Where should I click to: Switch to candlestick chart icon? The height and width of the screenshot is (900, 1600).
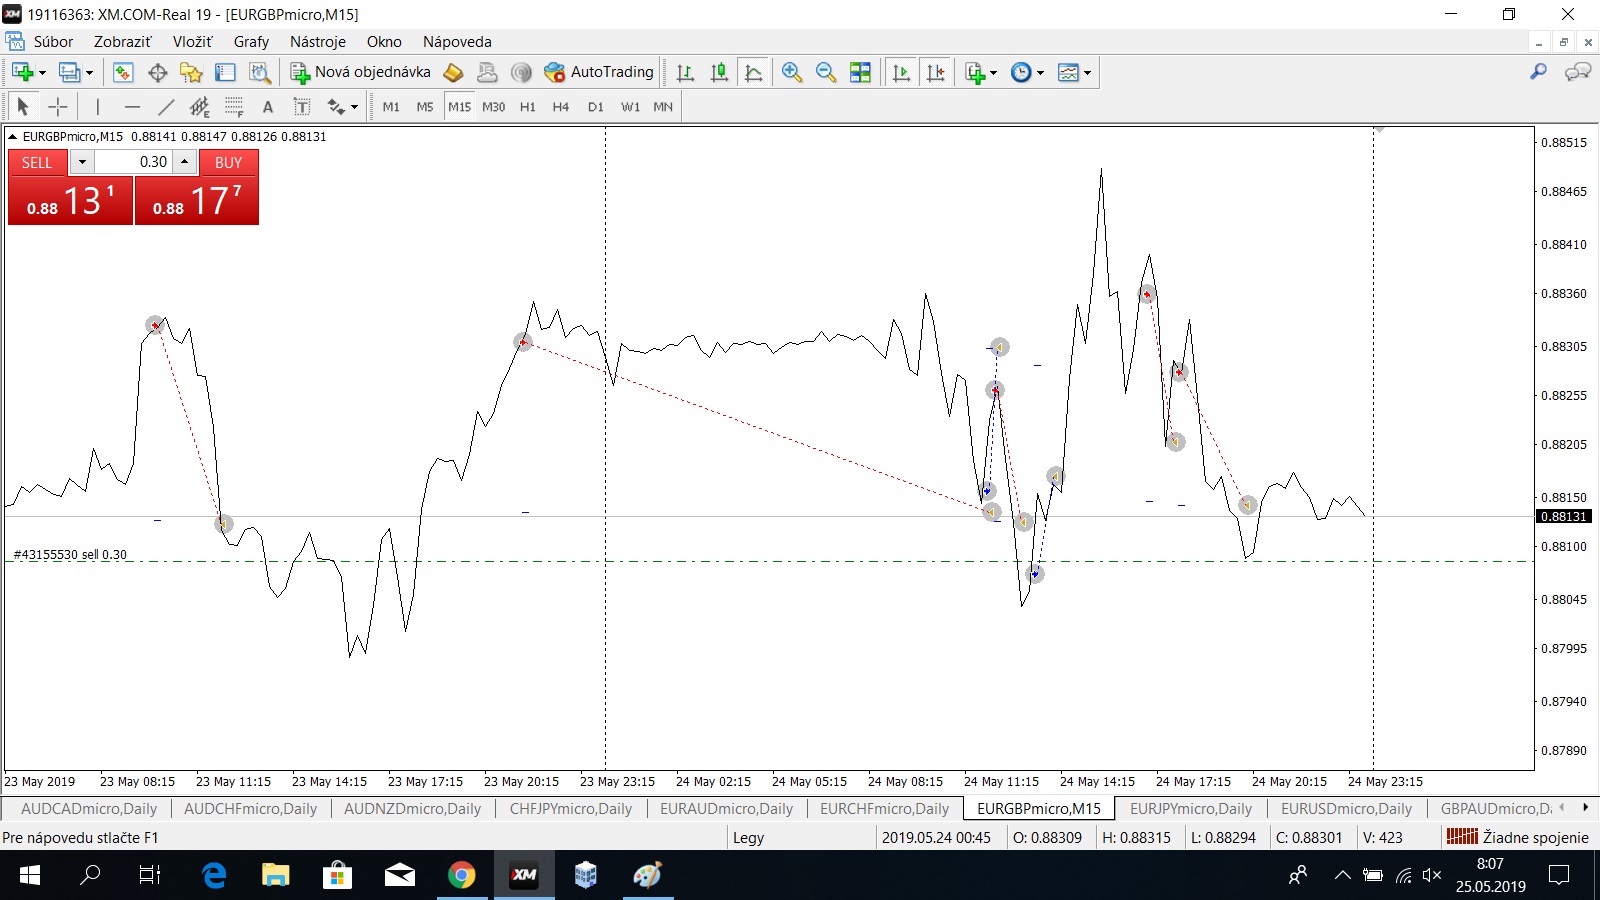coord(719,72)
